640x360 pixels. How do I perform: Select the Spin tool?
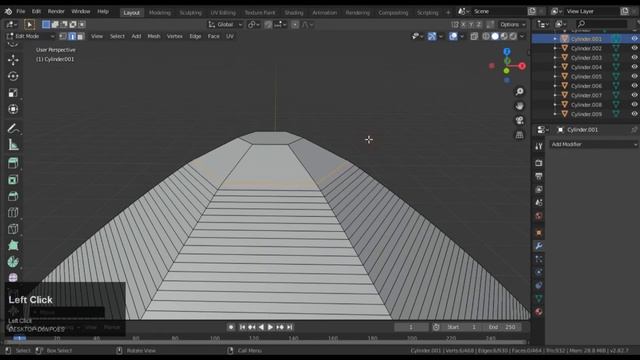[13, 262]
